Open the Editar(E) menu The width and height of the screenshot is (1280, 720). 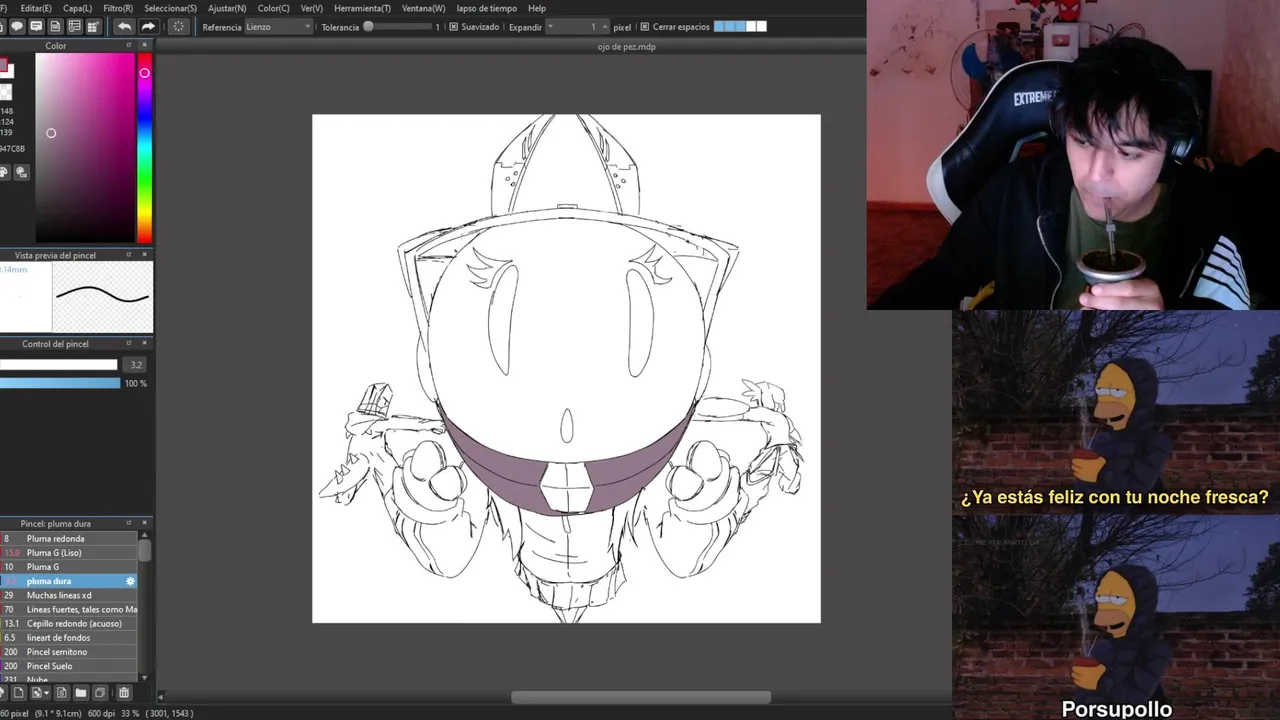pos(36,8)
